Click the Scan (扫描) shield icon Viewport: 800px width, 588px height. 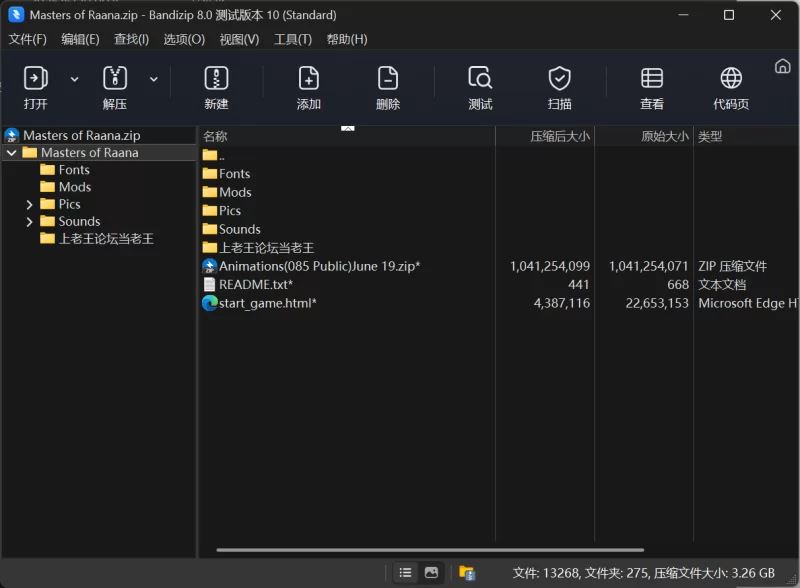[x=560, y=79]
